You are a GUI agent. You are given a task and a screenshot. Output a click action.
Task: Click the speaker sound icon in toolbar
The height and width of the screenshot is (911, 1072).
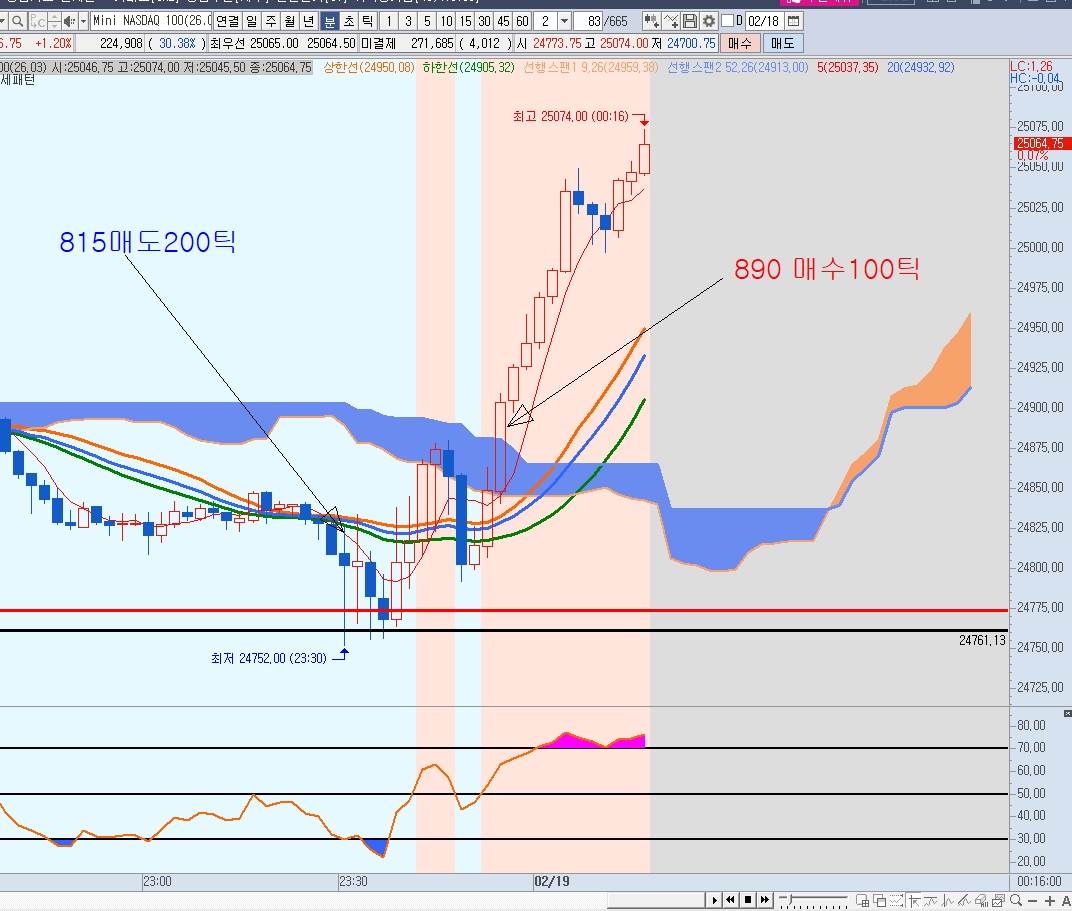(67, 21)
